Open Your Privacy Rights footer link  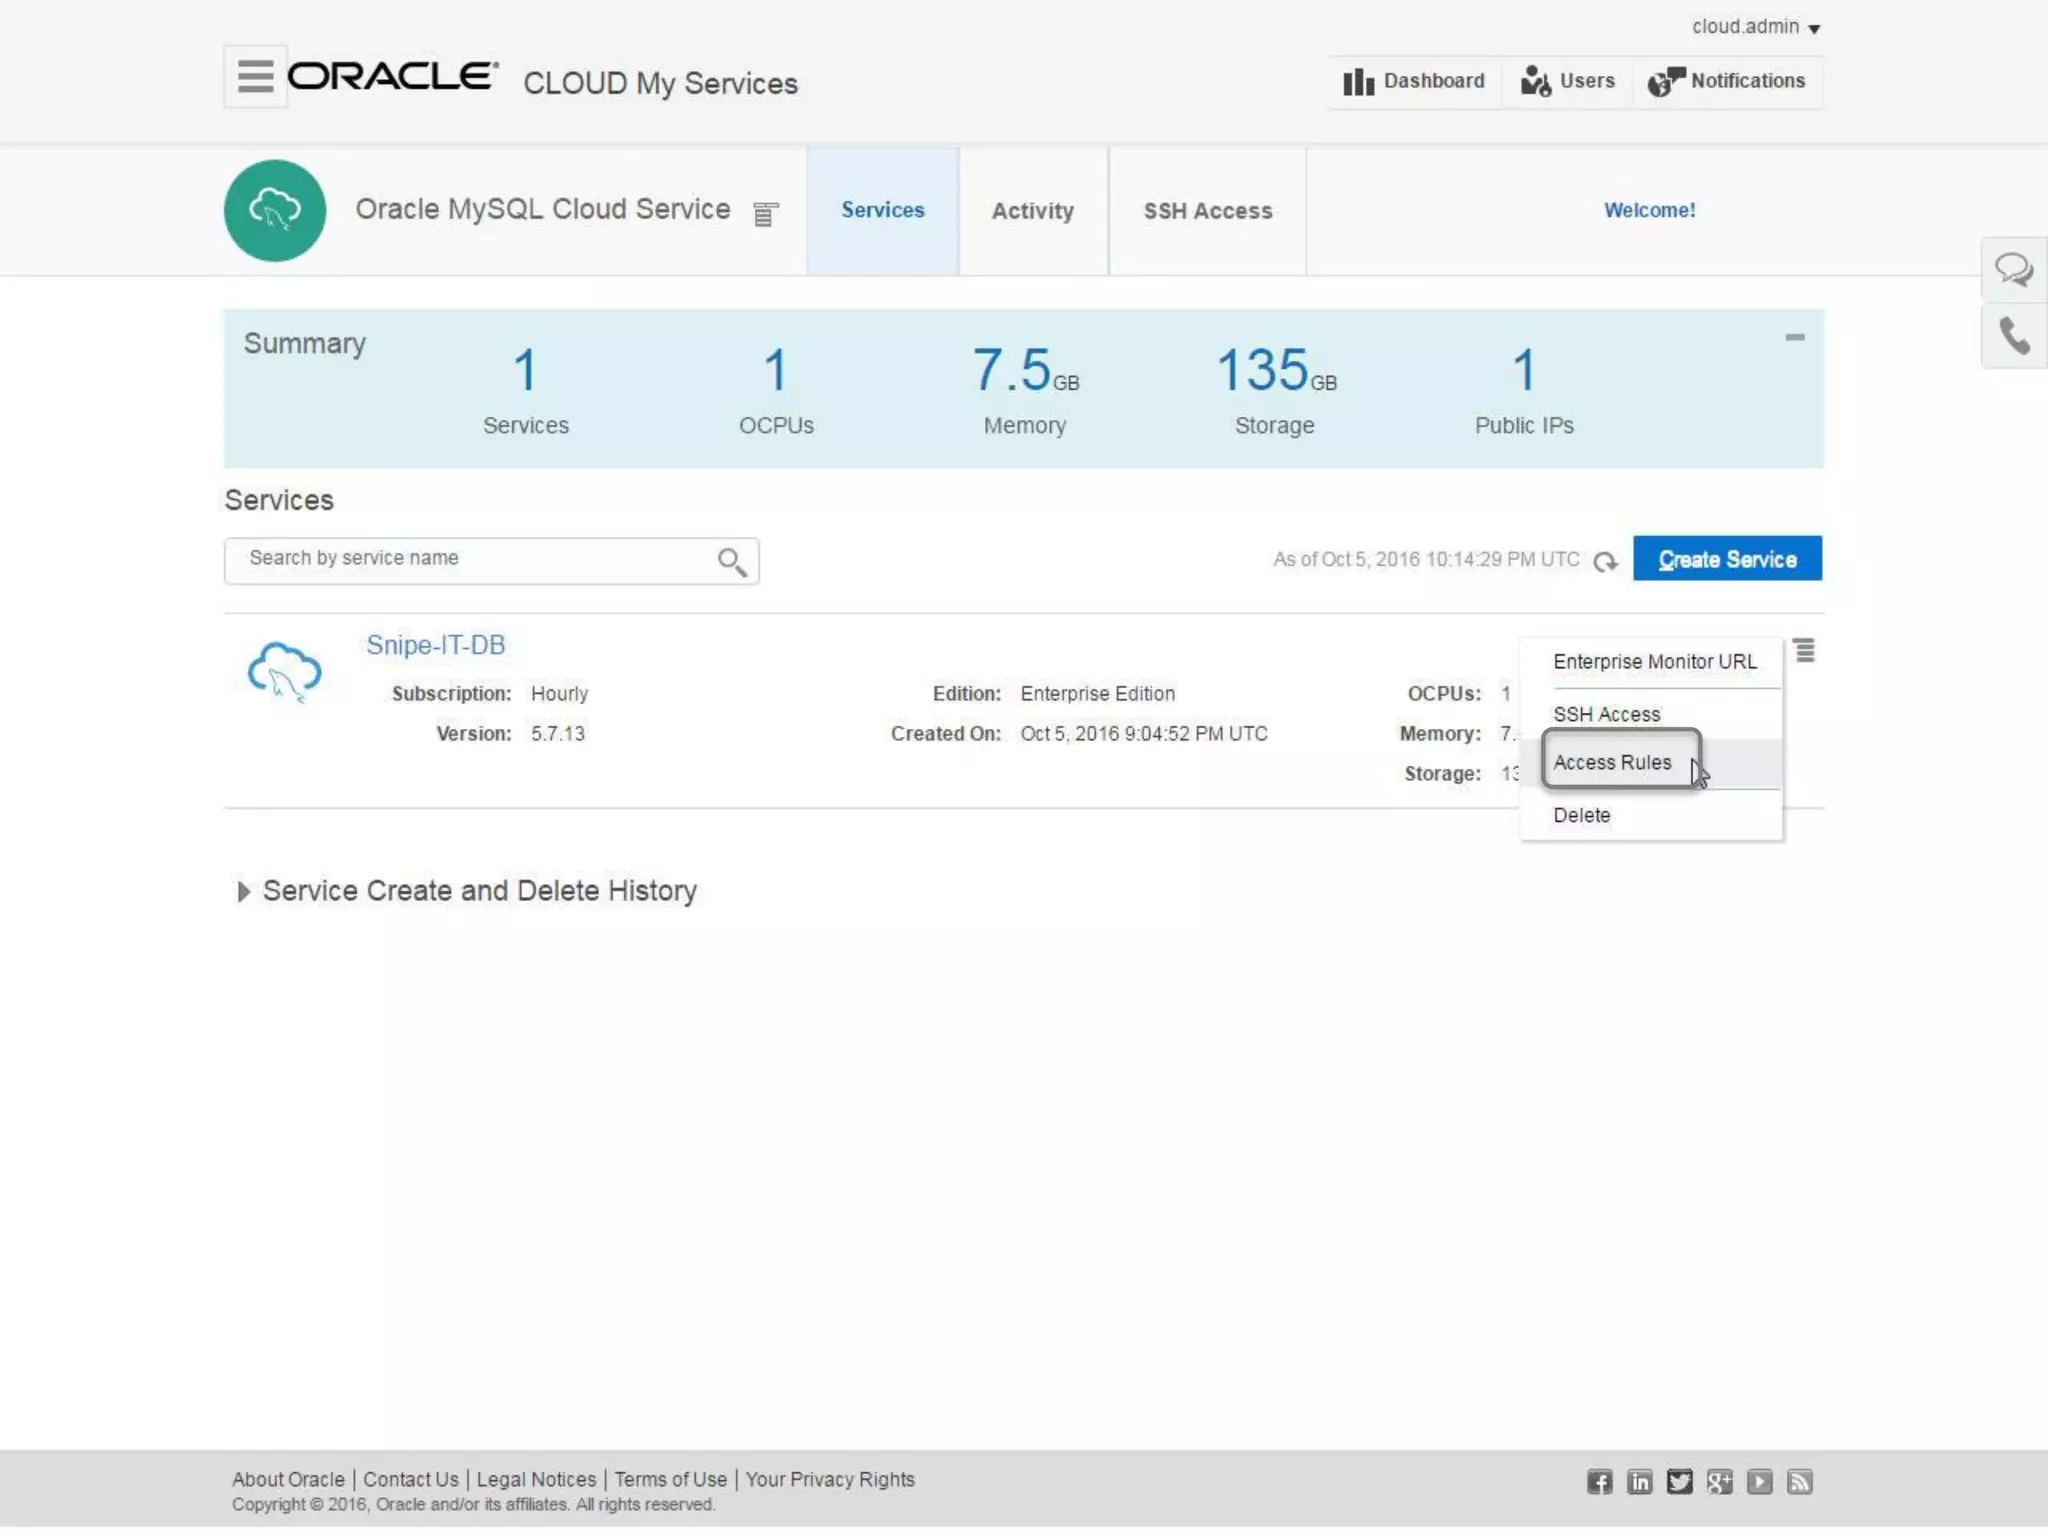click(830, 1479)
